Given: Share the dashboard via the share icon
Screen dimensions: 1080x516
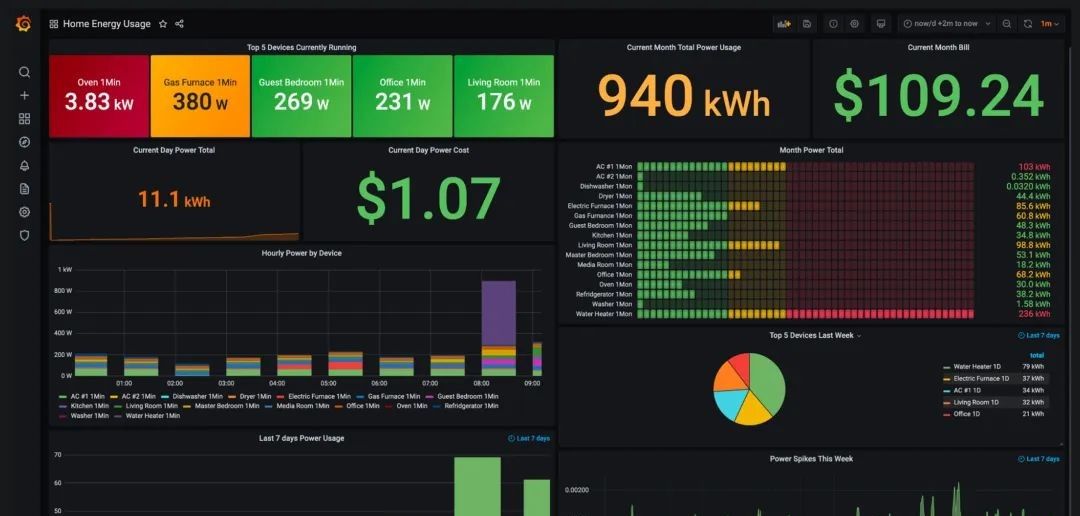Looking at the screenshot, I should click(x=179, y=24).
